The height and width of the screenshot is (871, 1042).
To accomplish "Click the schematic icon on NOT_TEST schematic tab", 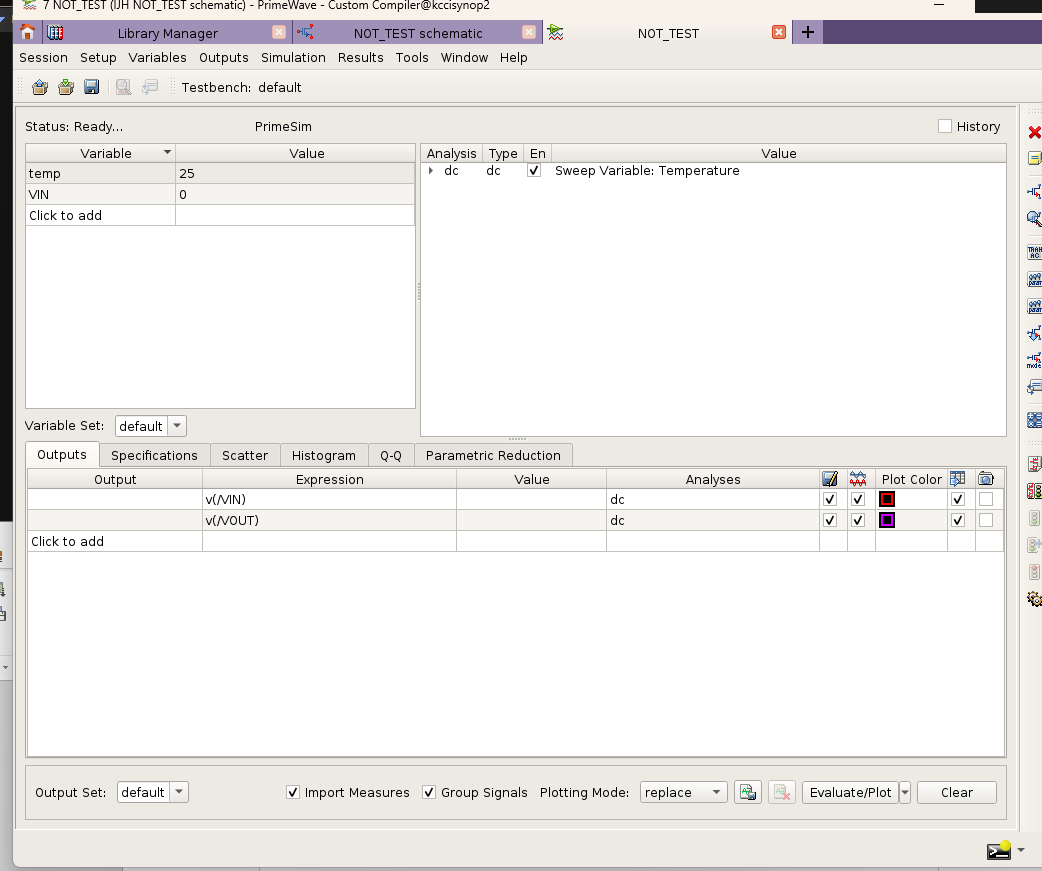I will 305,32.
